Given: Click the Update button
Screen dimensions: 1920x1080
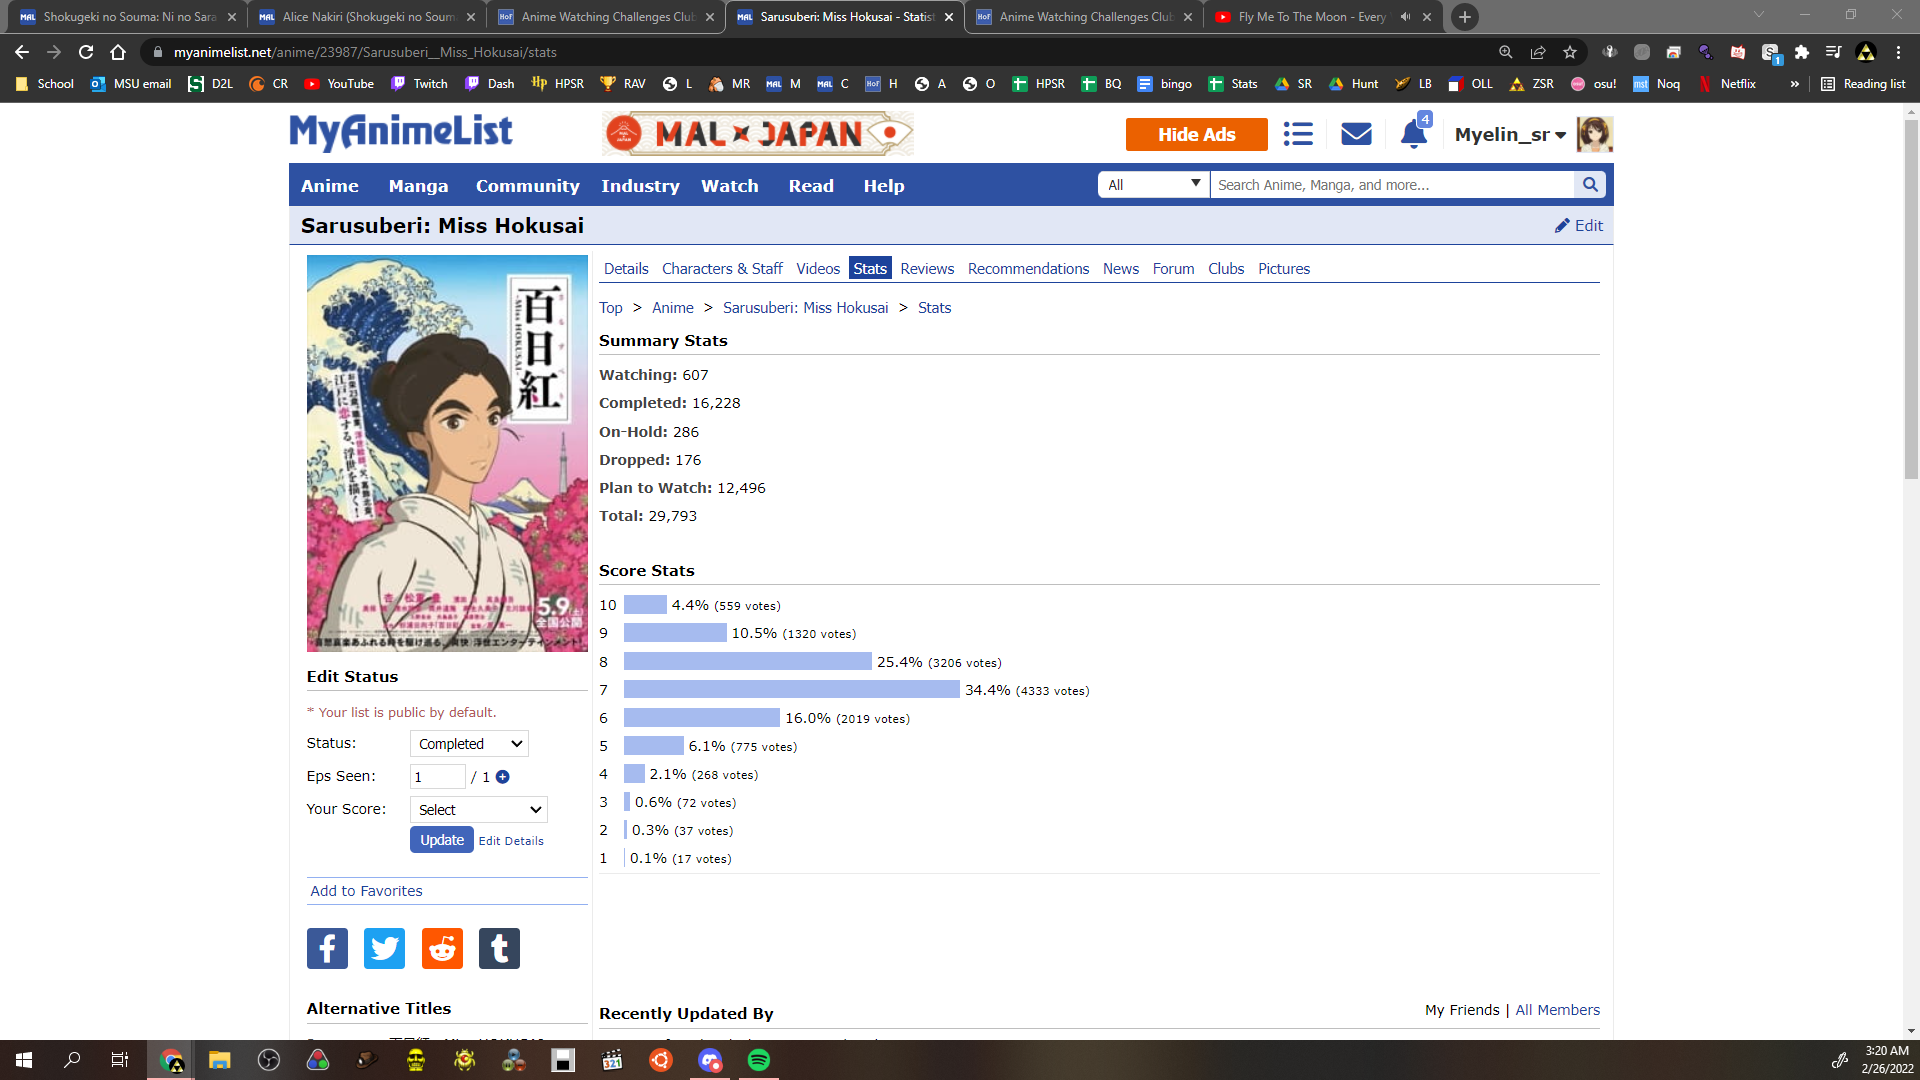Looking at the screenshot, I should (441, 840).
